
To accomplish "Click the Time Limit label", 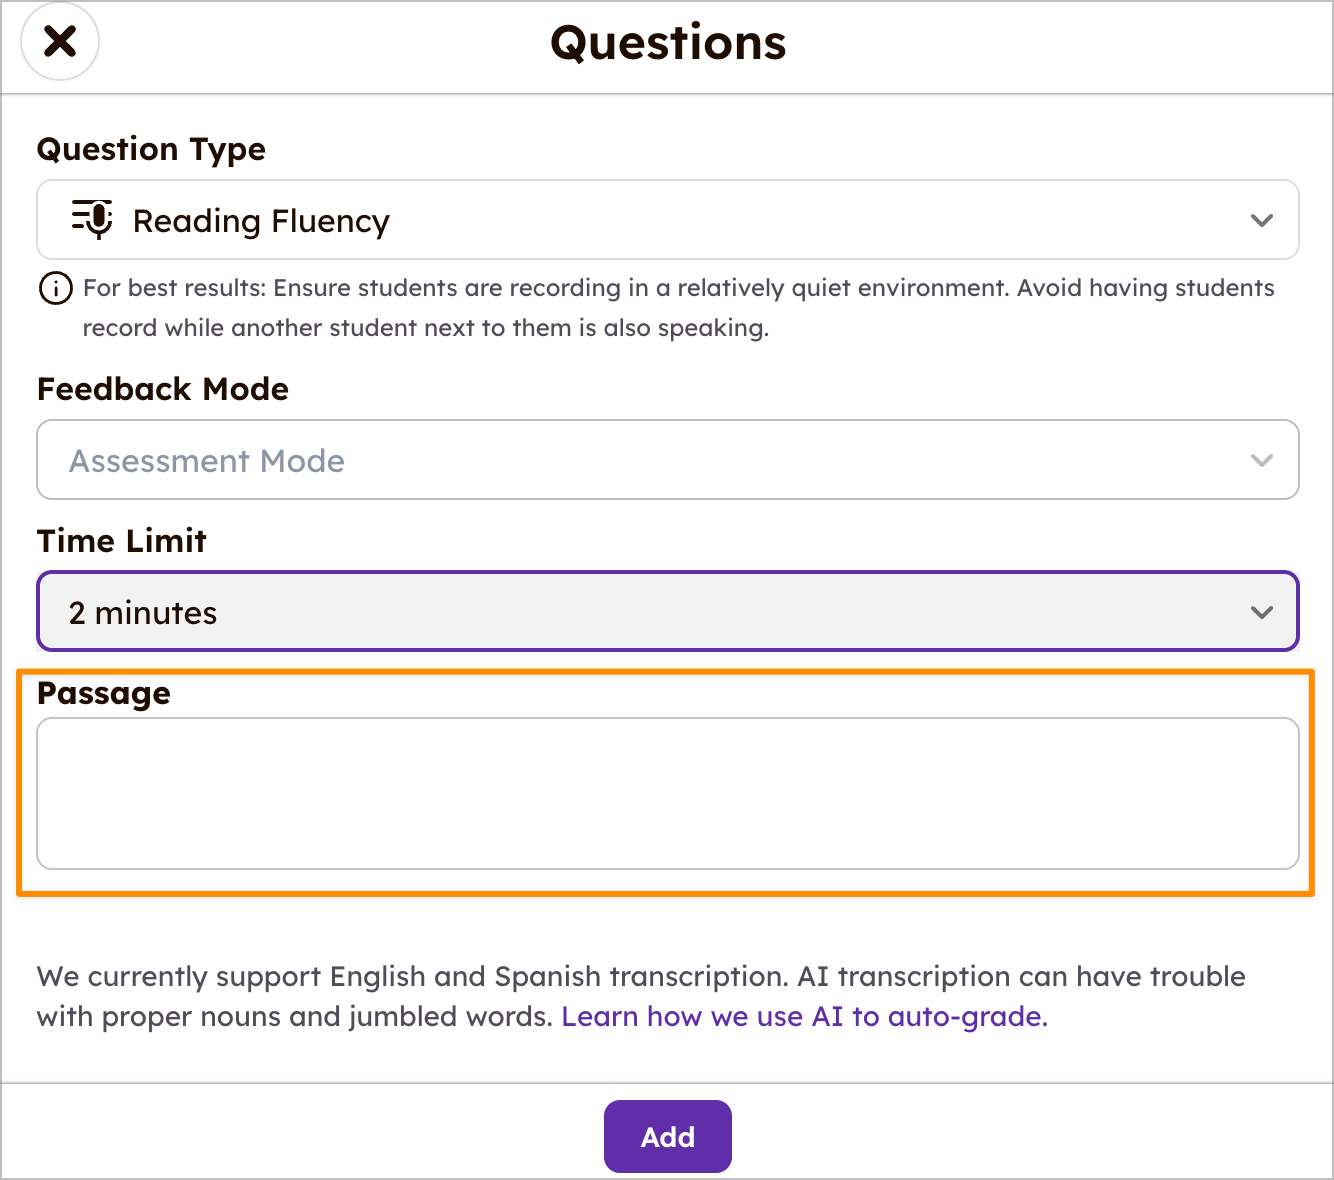I will click(121, 540).
